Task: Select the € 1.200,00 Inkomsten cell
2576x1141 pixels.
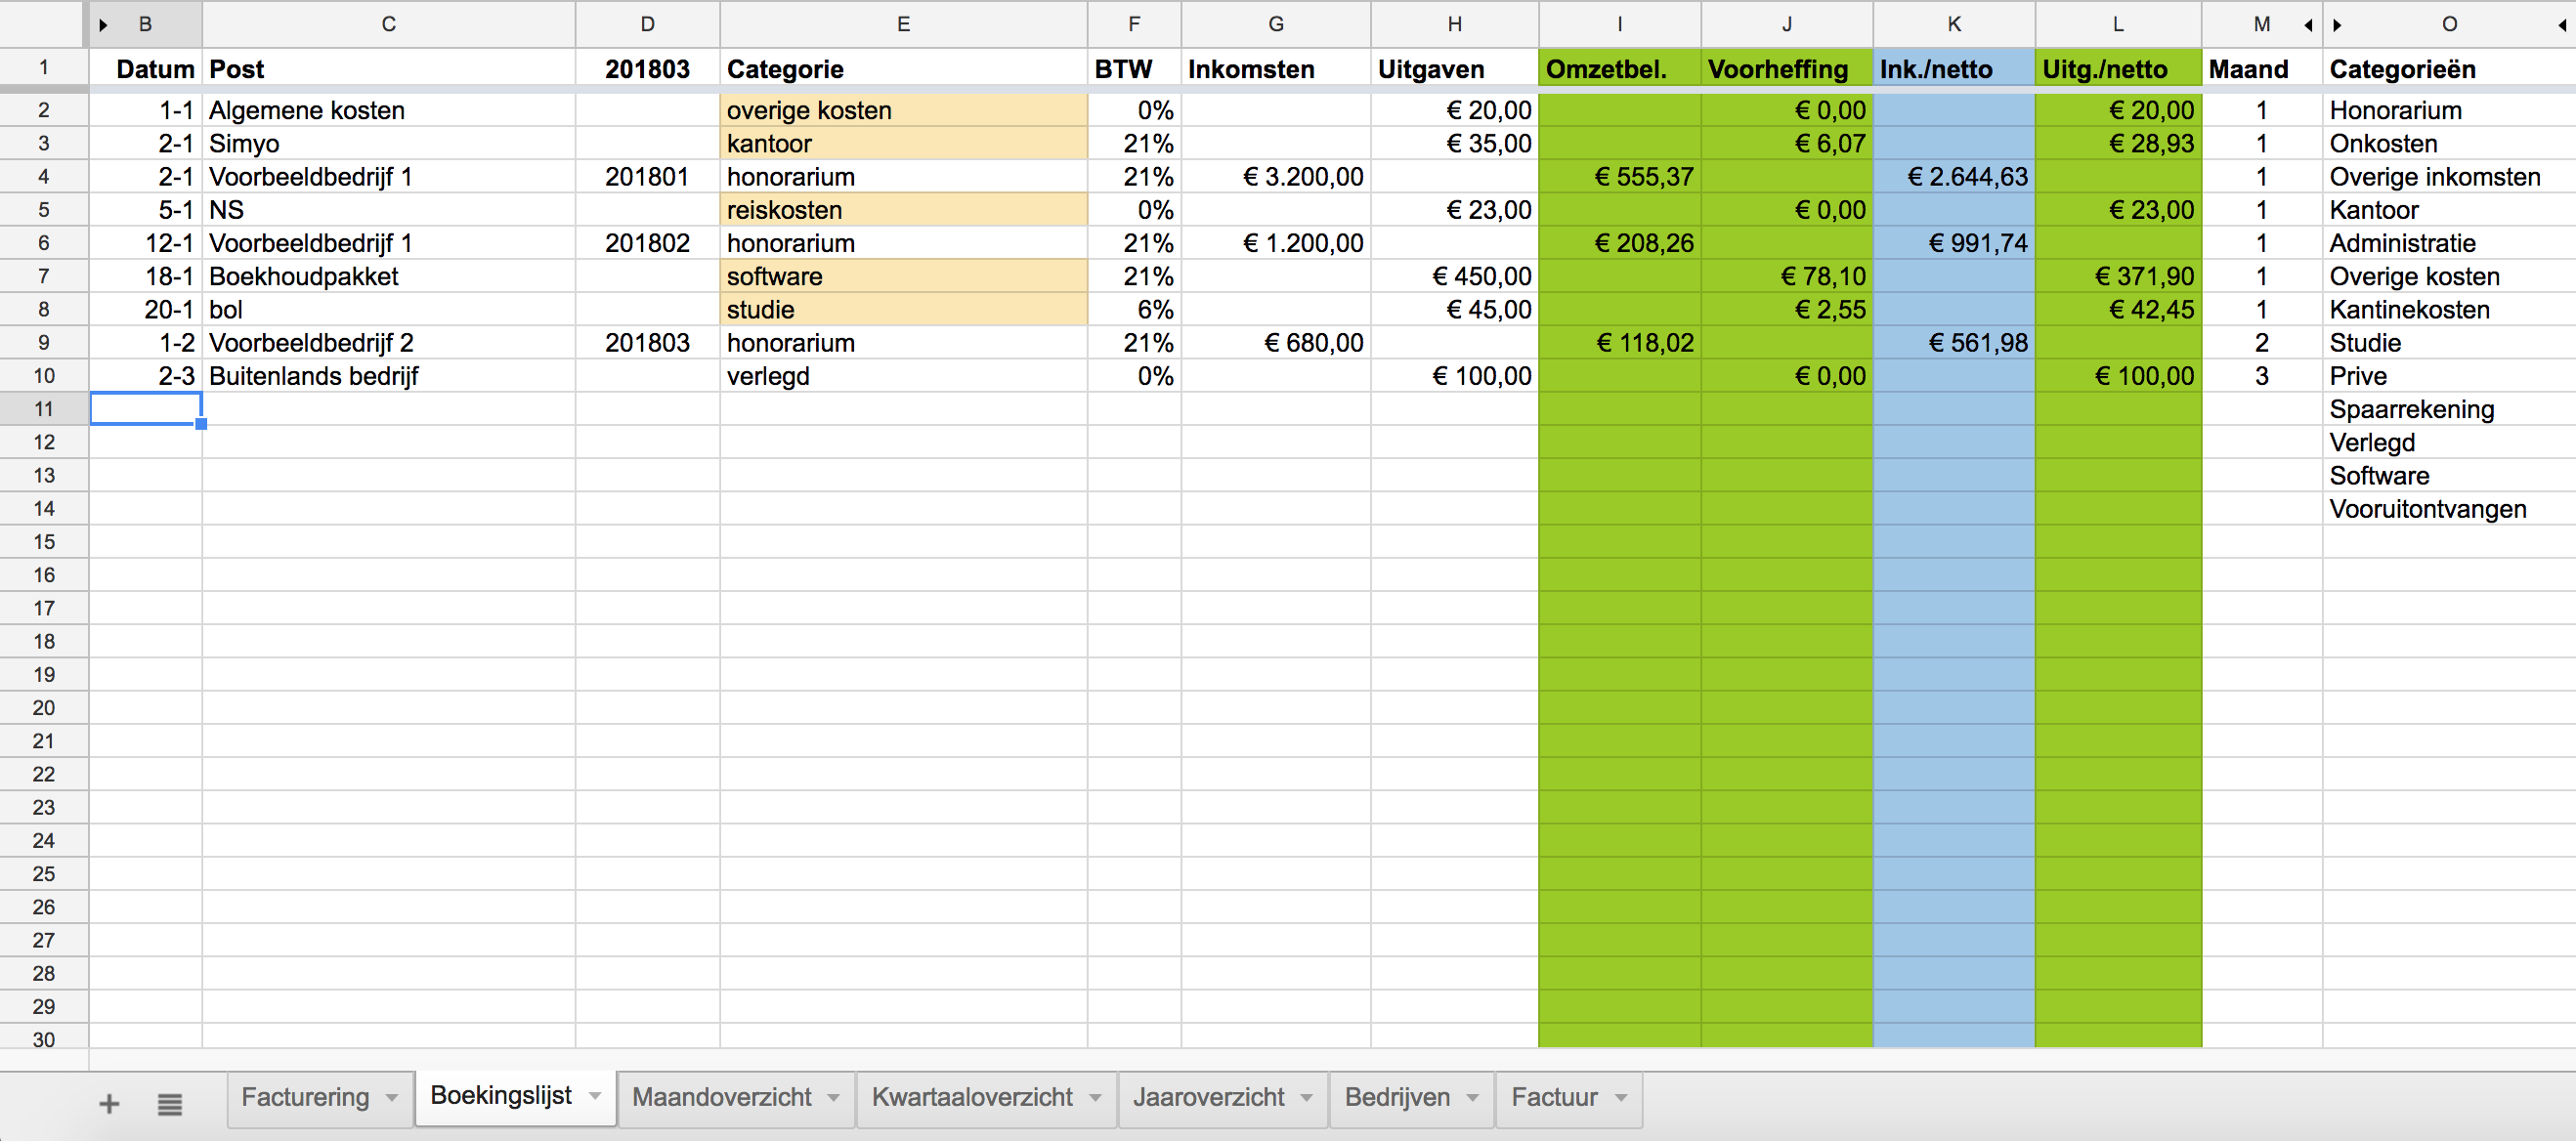Action: [1276, 243]
